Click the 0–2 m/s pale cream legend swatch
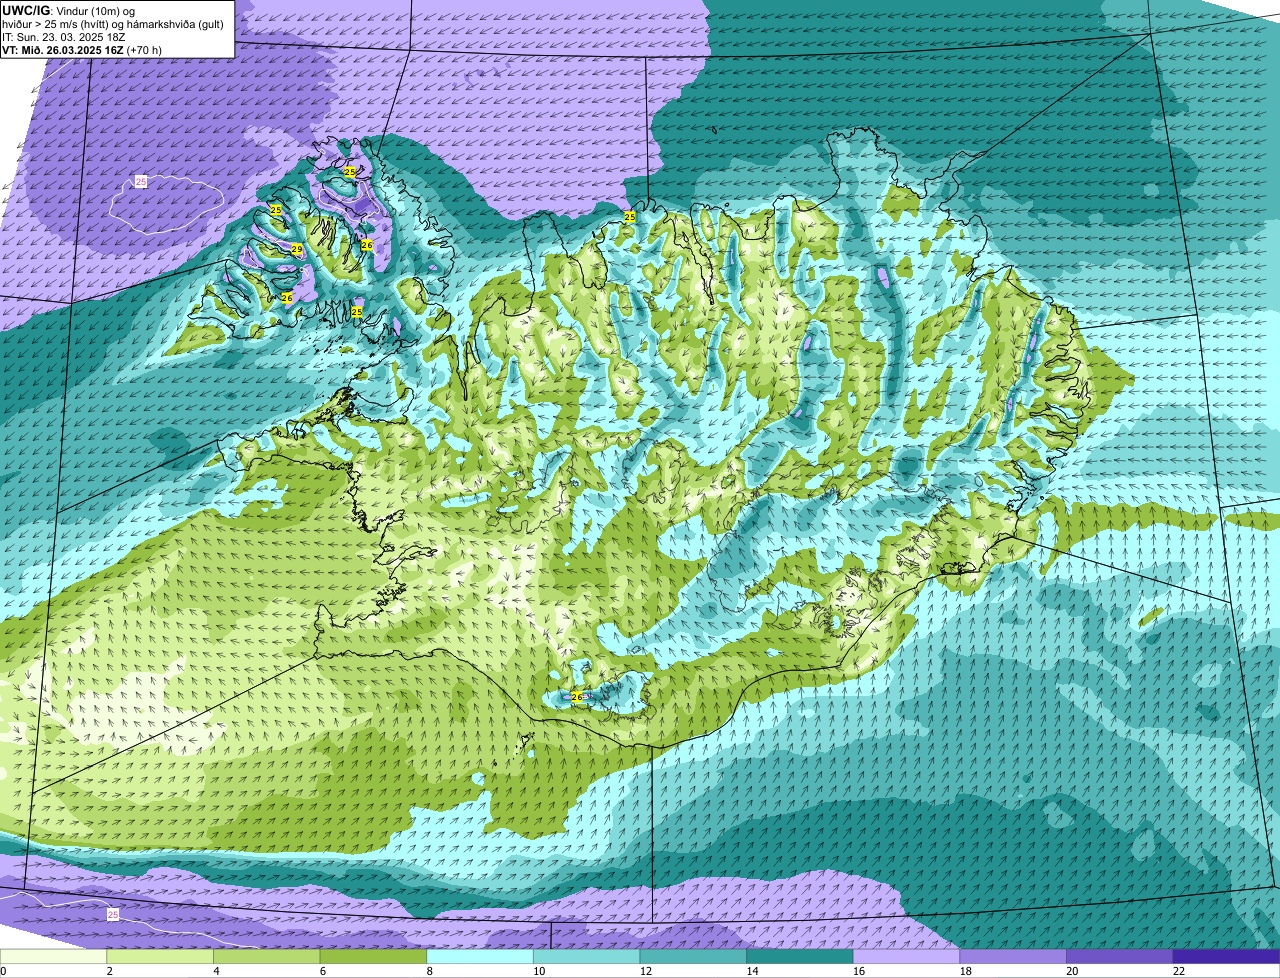 click(x=53, y=956)
